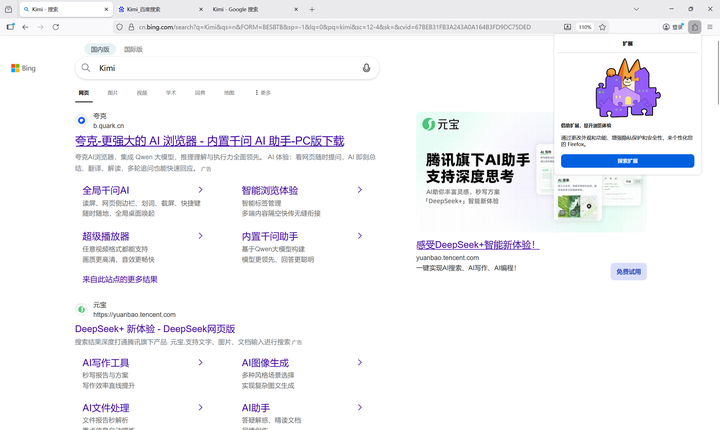Image resolution: width=720 pixels, height=430 pixels.
Task: Open the 超级播放器 sublink
Action: pos(106,236)
